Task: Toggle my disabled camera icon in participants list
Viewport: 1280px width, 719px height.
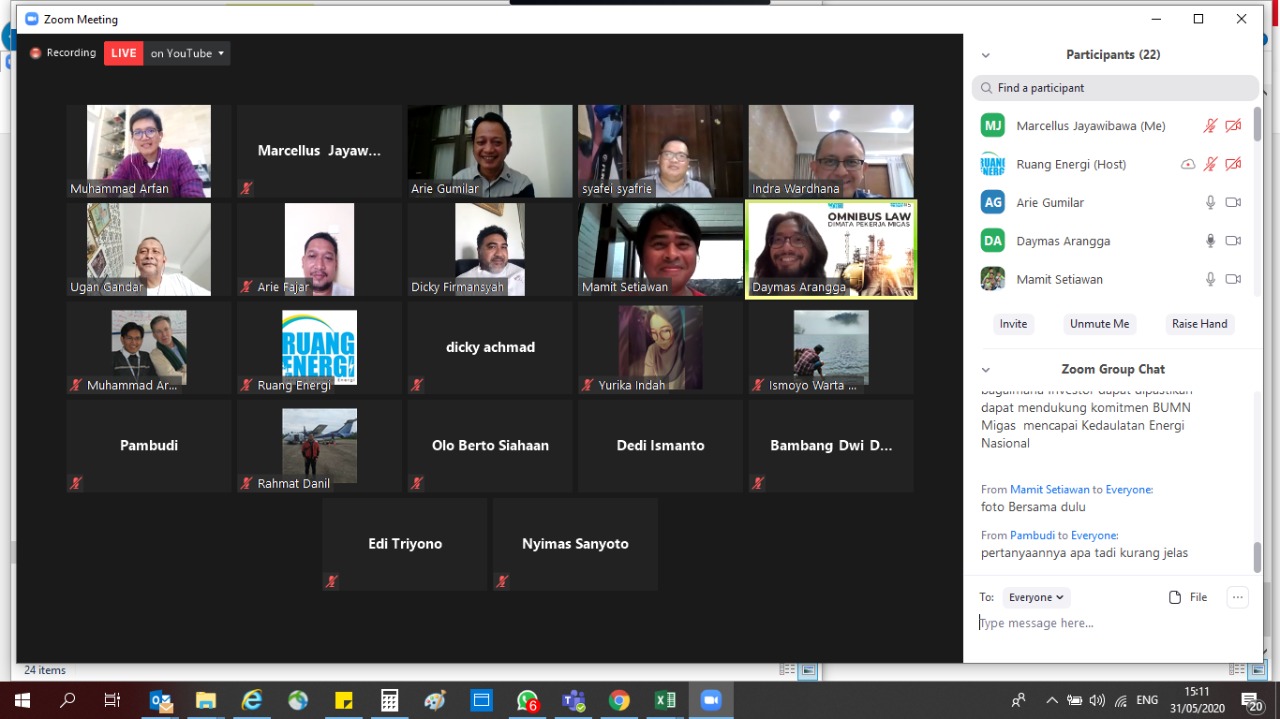Action: [x=1233, y=126]
